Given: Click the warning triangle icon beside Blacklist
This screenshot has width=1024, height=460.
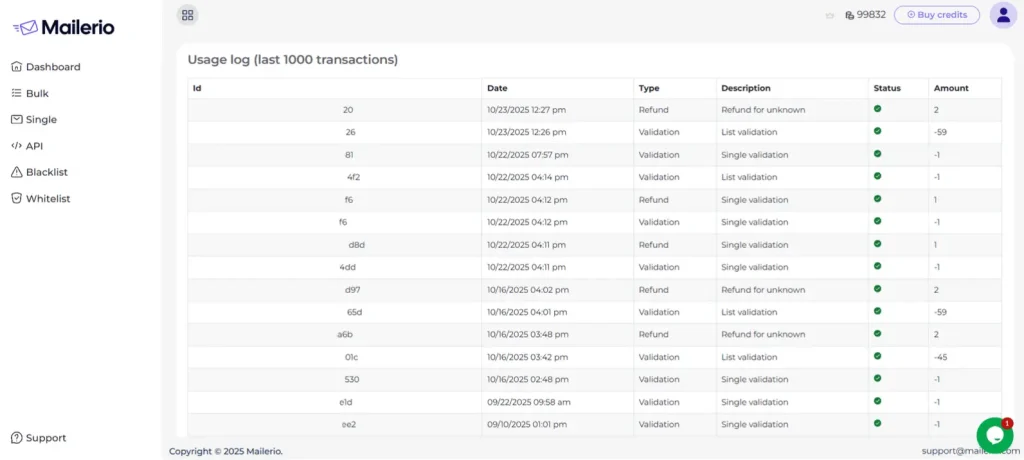Looking at the screenshot, I should click(x=17, y=172).
